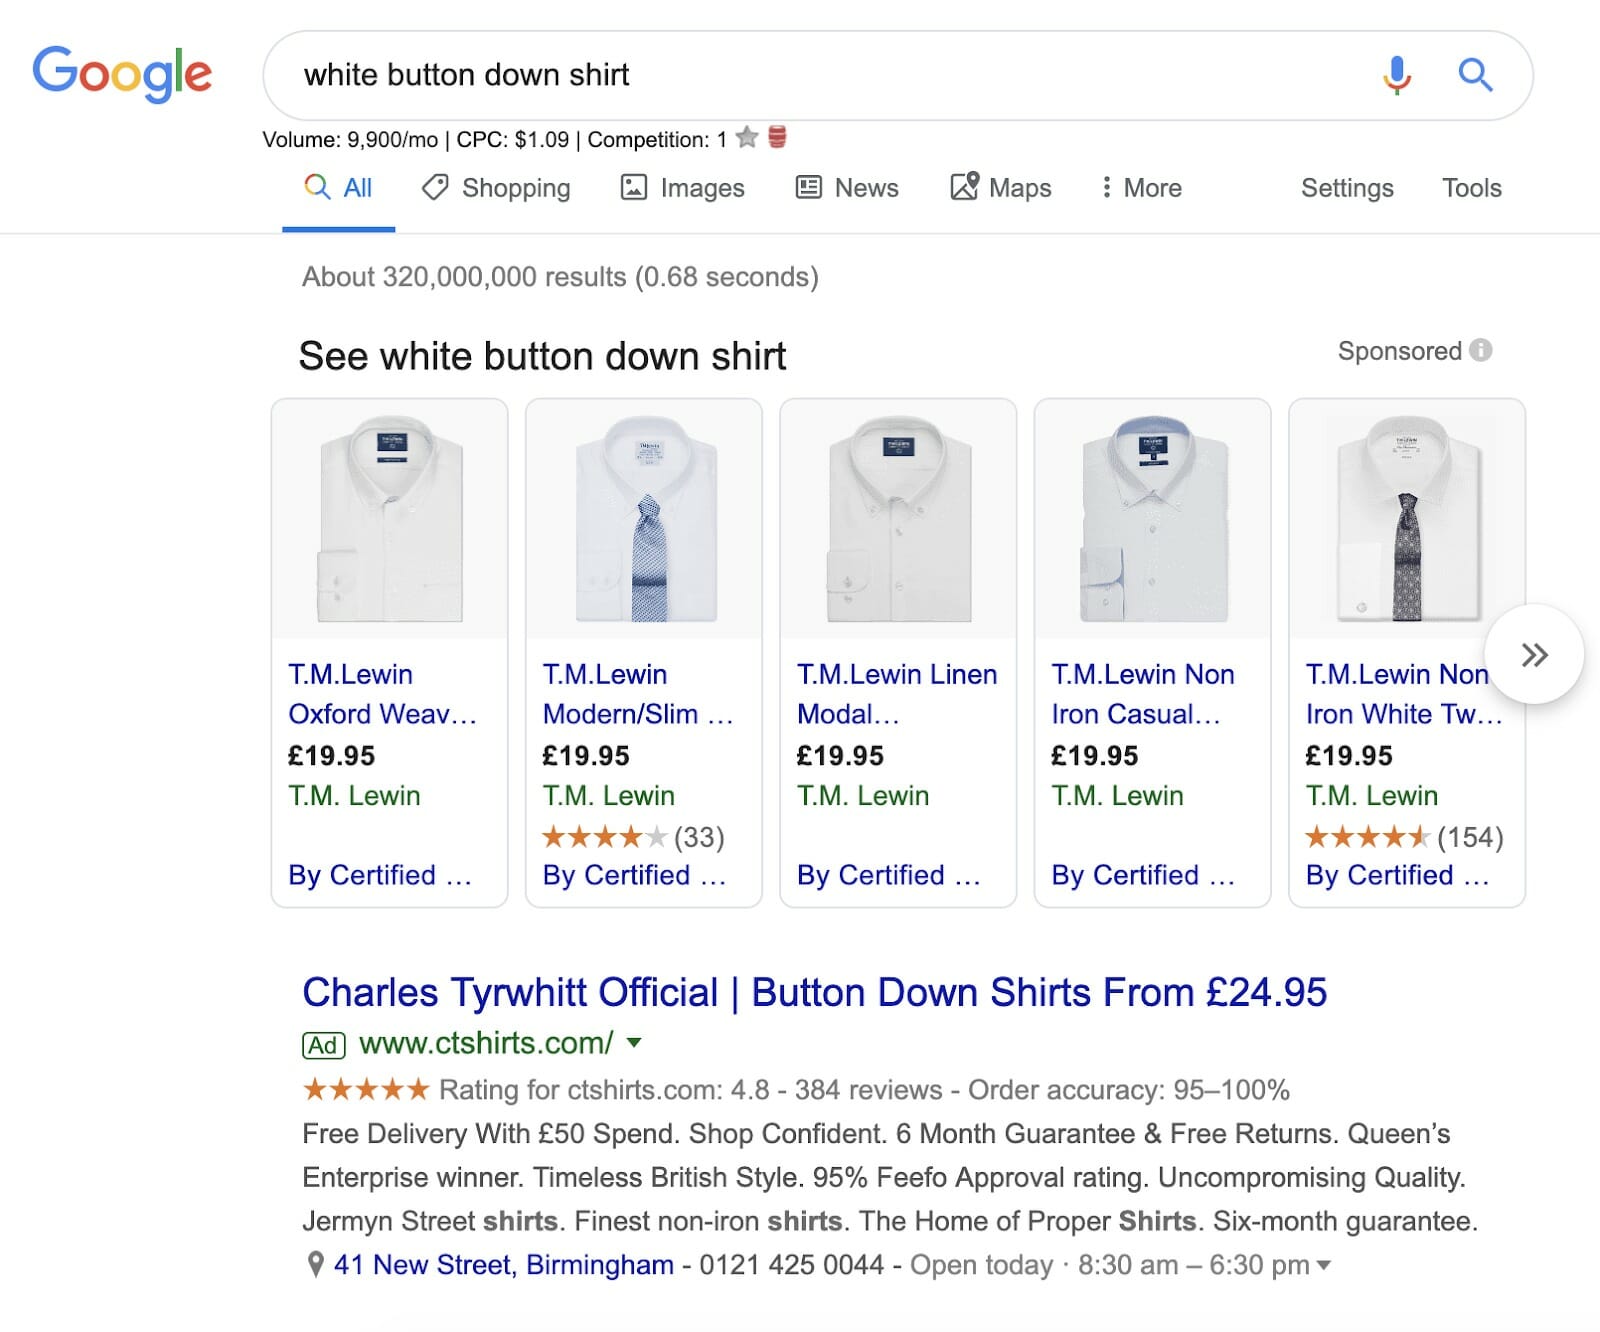
Task: Open Search Settings
Action: click(1346, 188)
